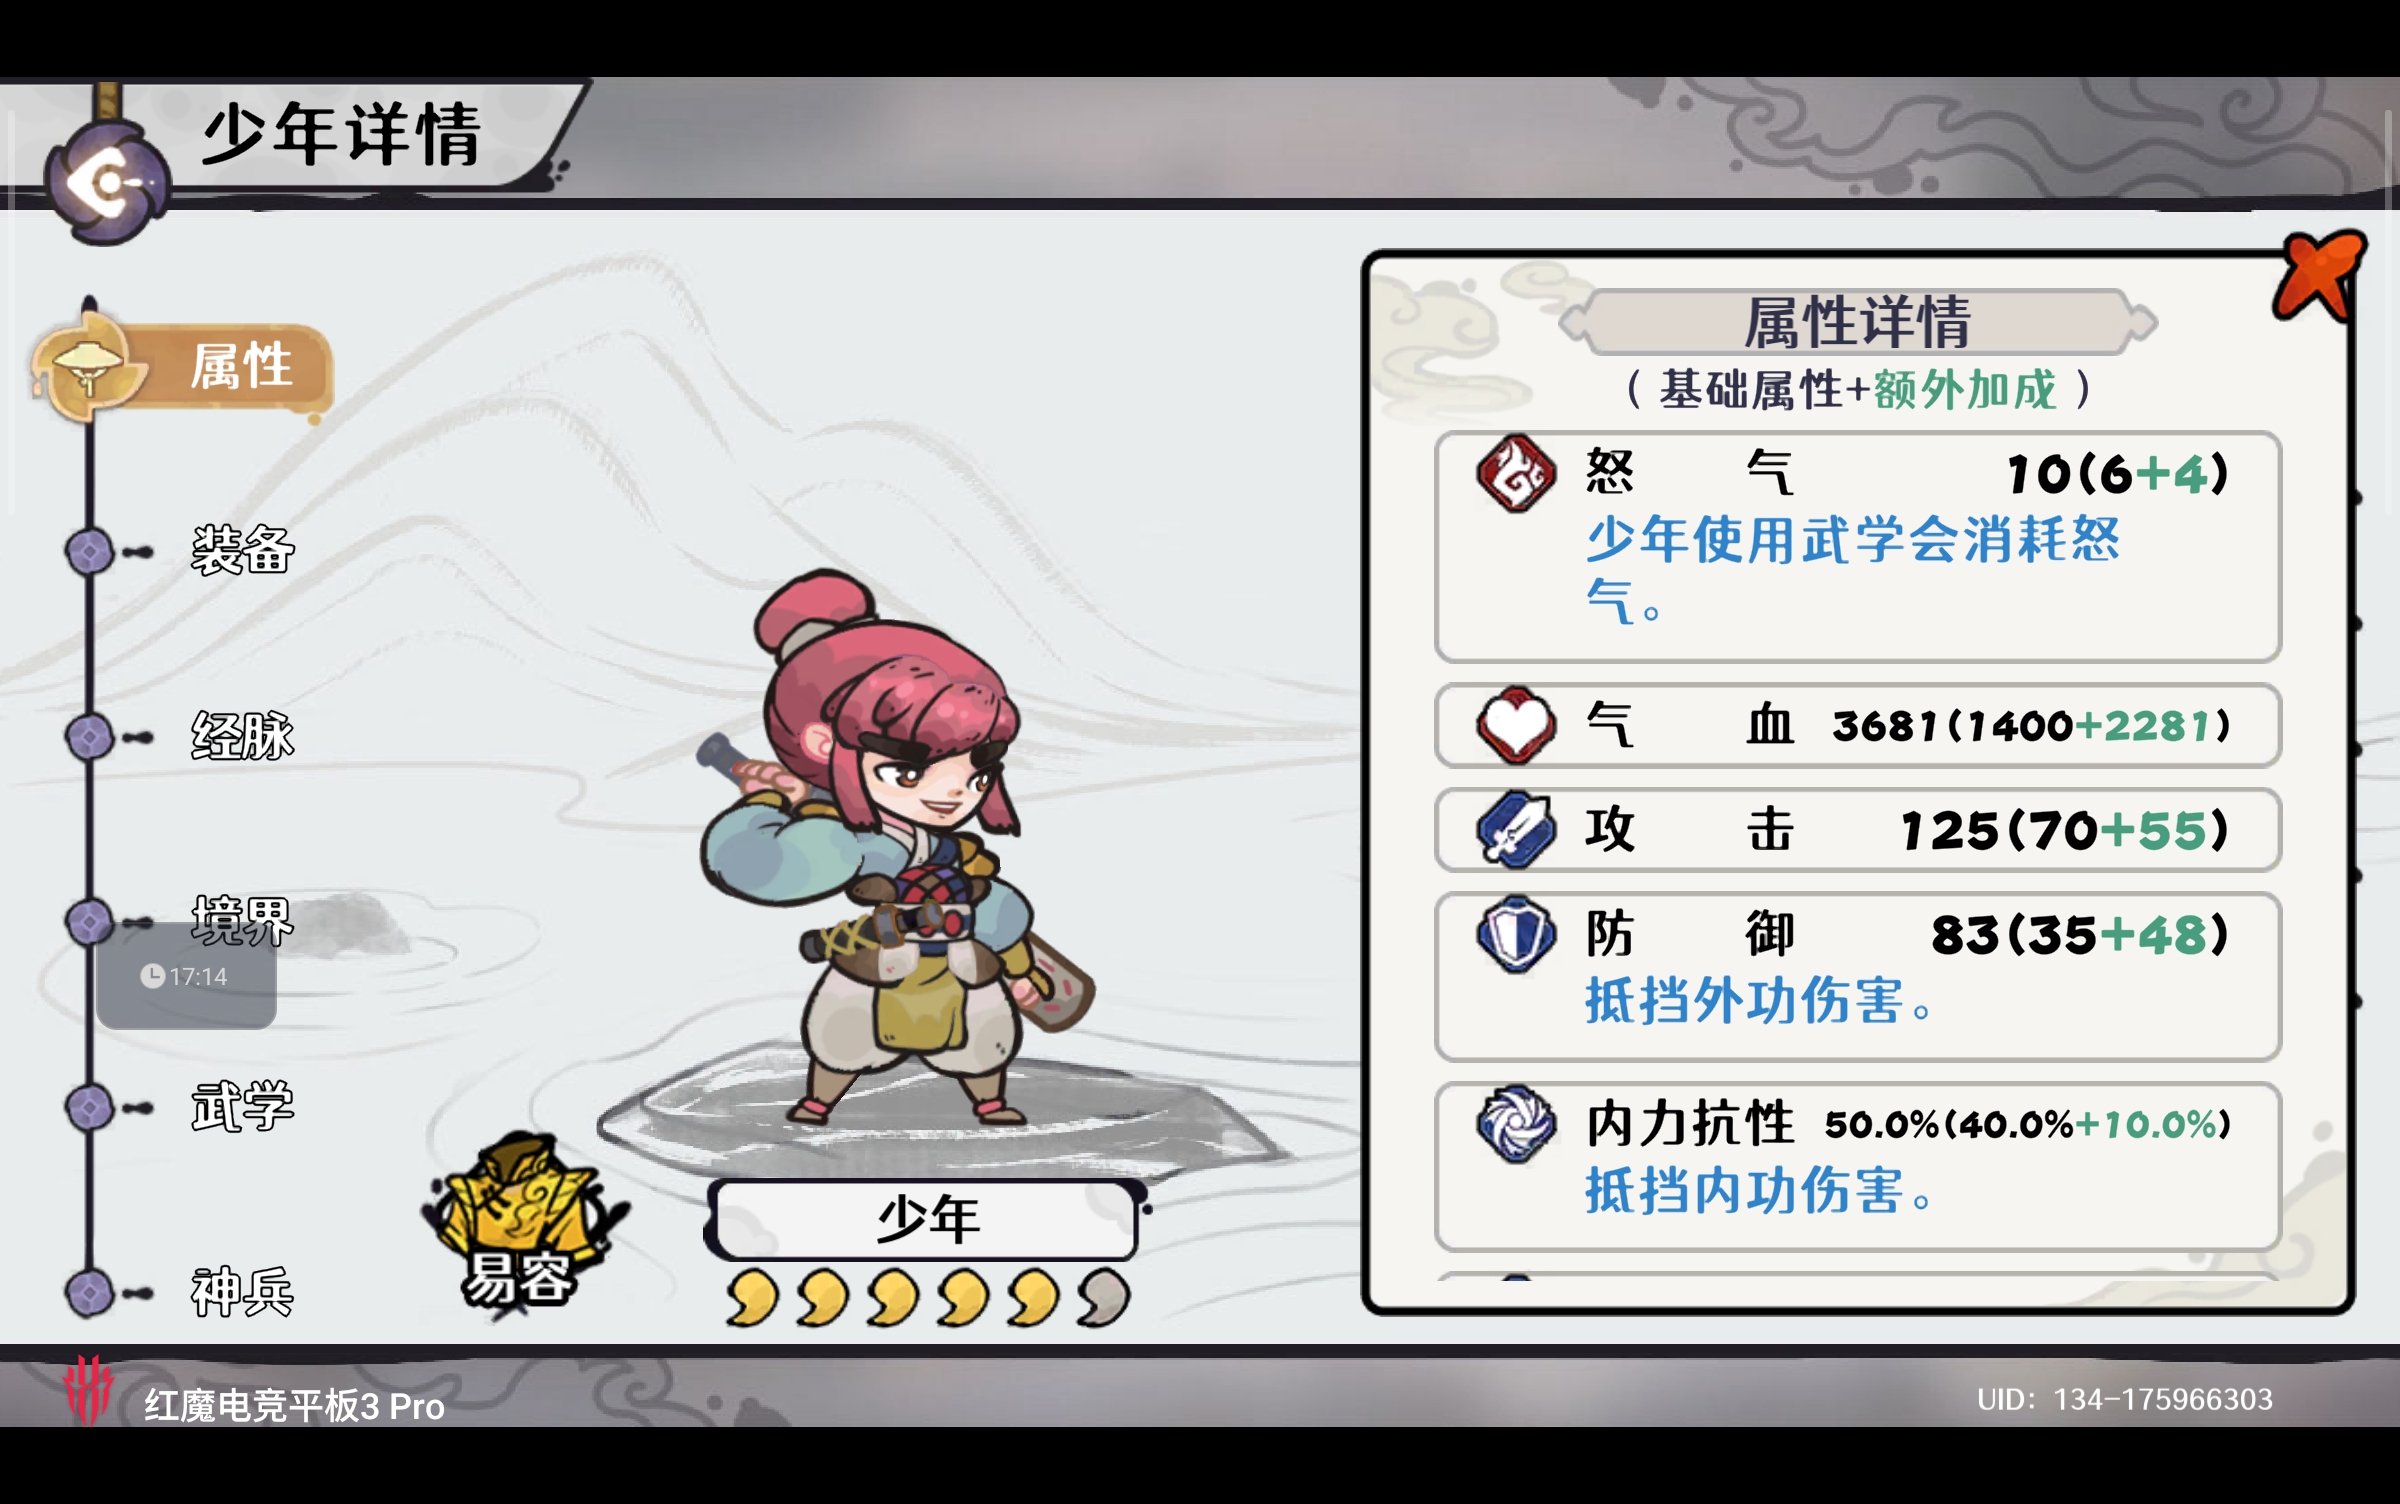This screenshot has height=1504, width=2400.
Task: Tap the first golden star rating
Action: pos(752,1298)
